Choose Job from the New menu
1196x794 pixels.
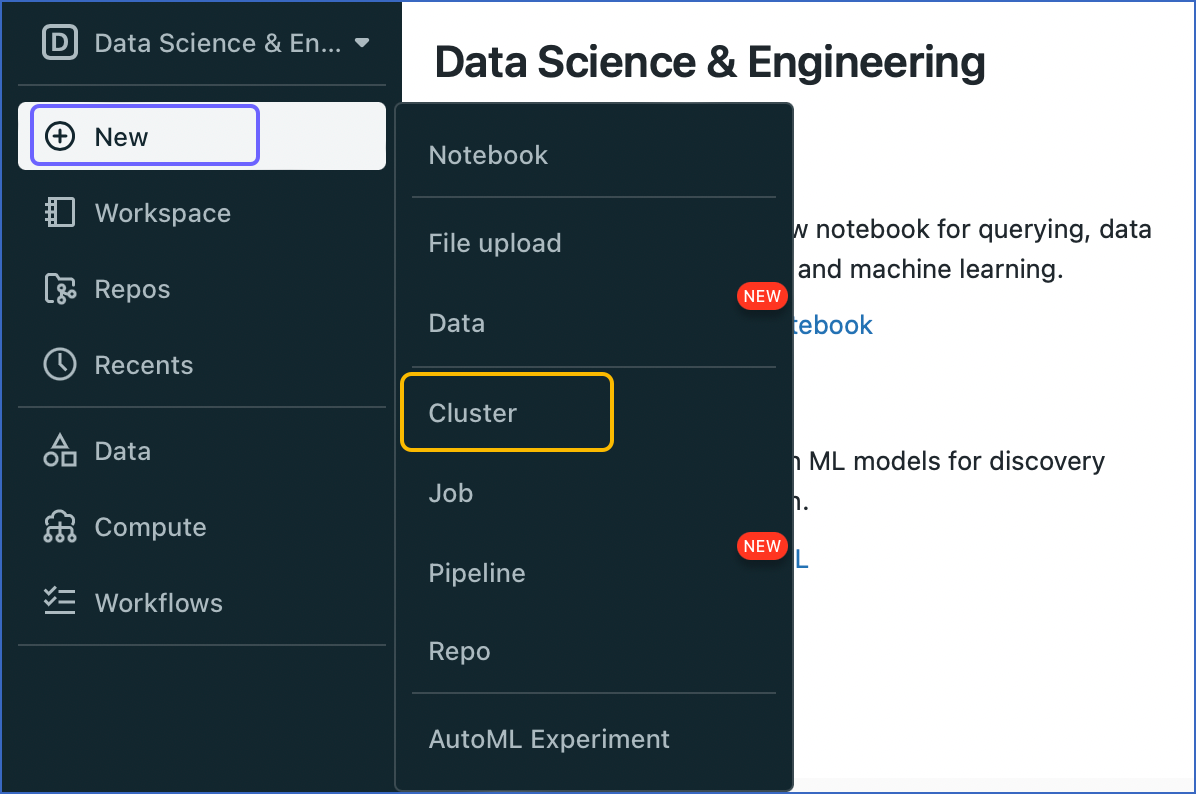(450, 493)
